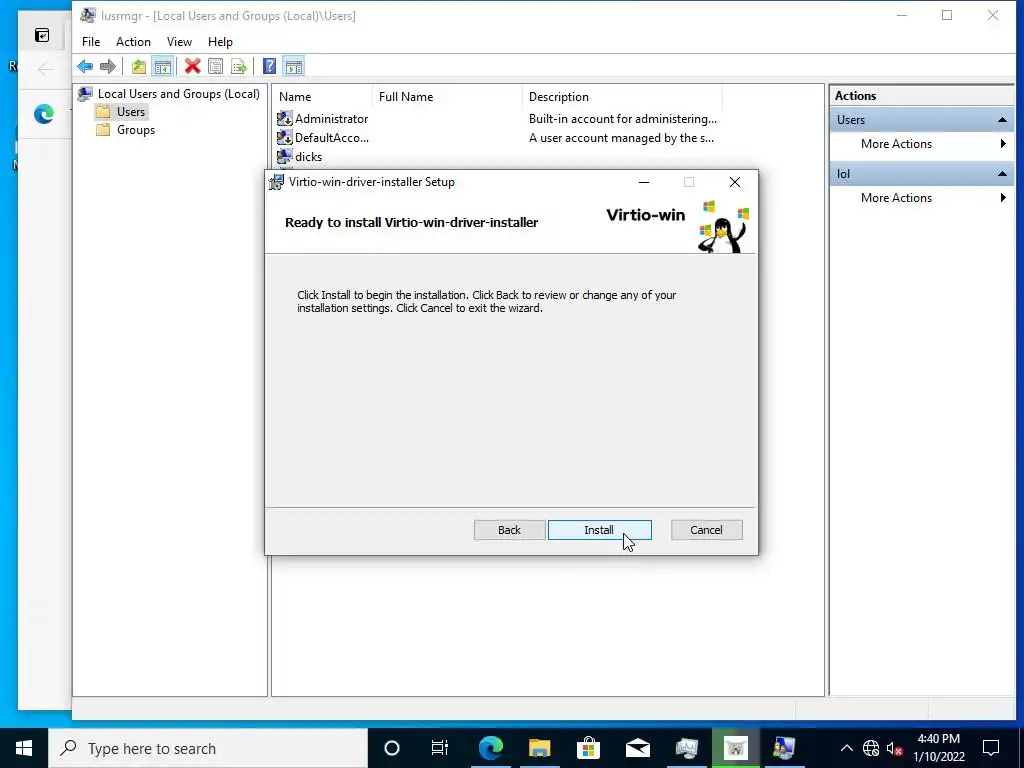Close the Virtio-win setup dialog
Screen dimensions: 1024x768
pos(735,182)
